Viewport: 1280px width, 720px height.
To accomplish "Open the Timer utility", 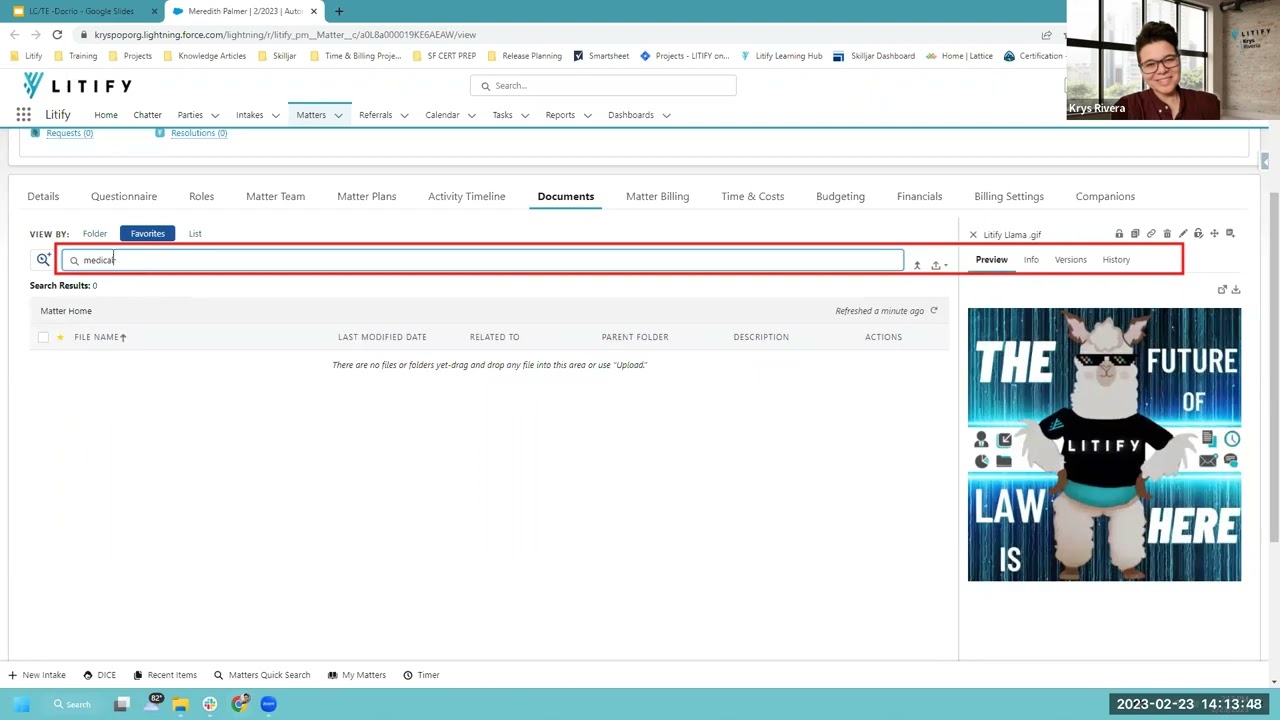I will click(421, 675).
